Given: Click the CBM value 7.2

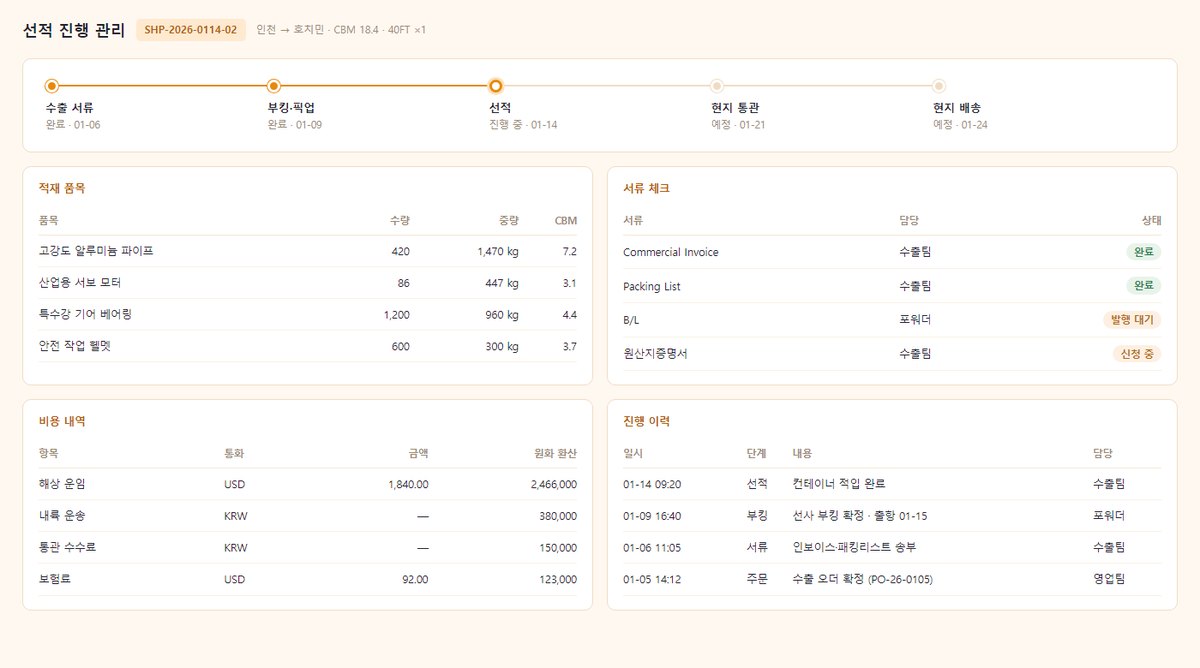Looking at the screenshot, I should tap(569, 252).
